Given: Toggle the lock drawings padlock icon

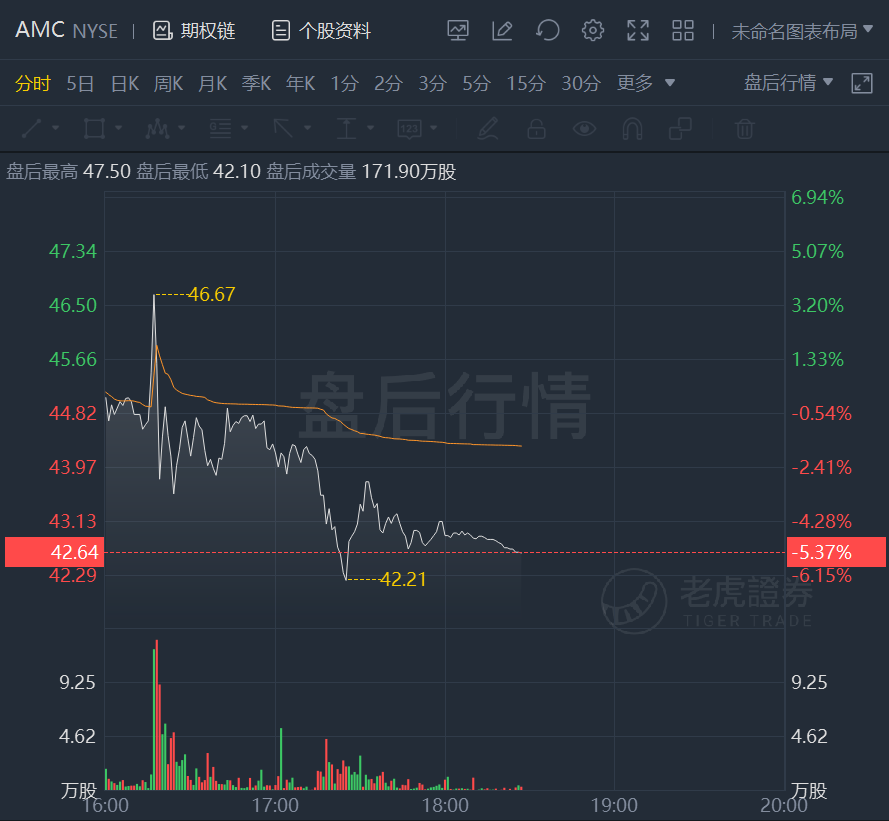Looking at the screenshot, I should point(536,129).
